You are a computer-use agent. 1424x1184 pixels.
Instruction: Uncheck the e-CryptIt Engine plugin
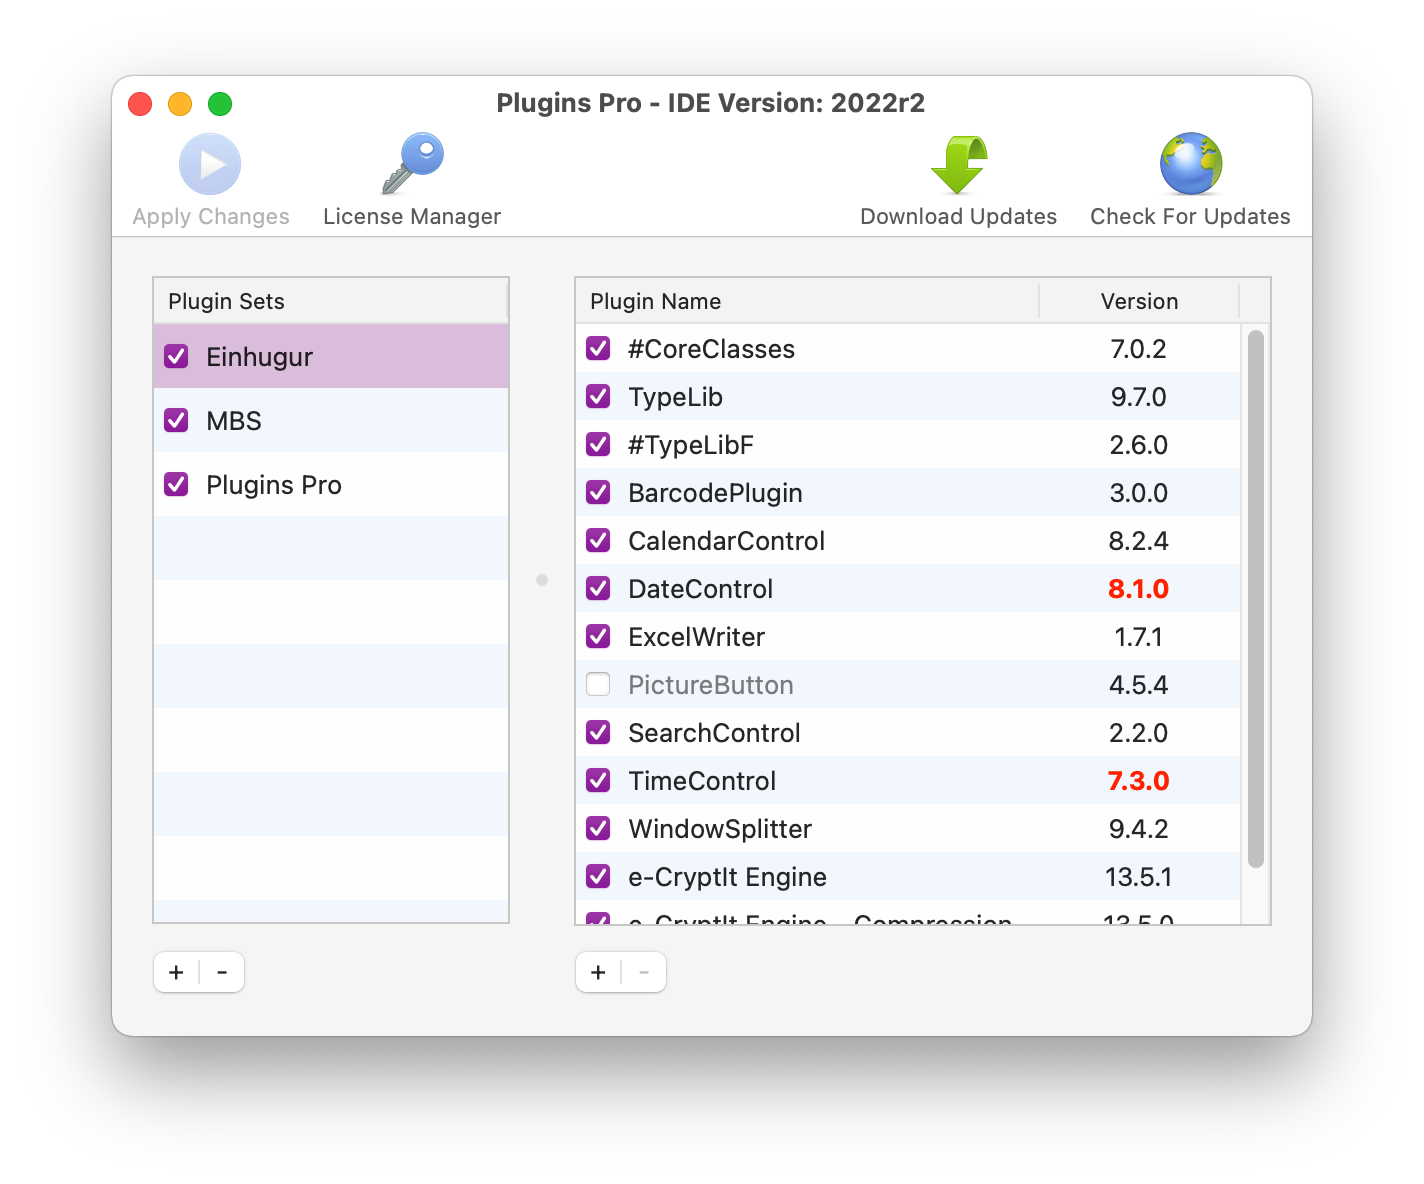pyautogui.click(x=598, y=876)
